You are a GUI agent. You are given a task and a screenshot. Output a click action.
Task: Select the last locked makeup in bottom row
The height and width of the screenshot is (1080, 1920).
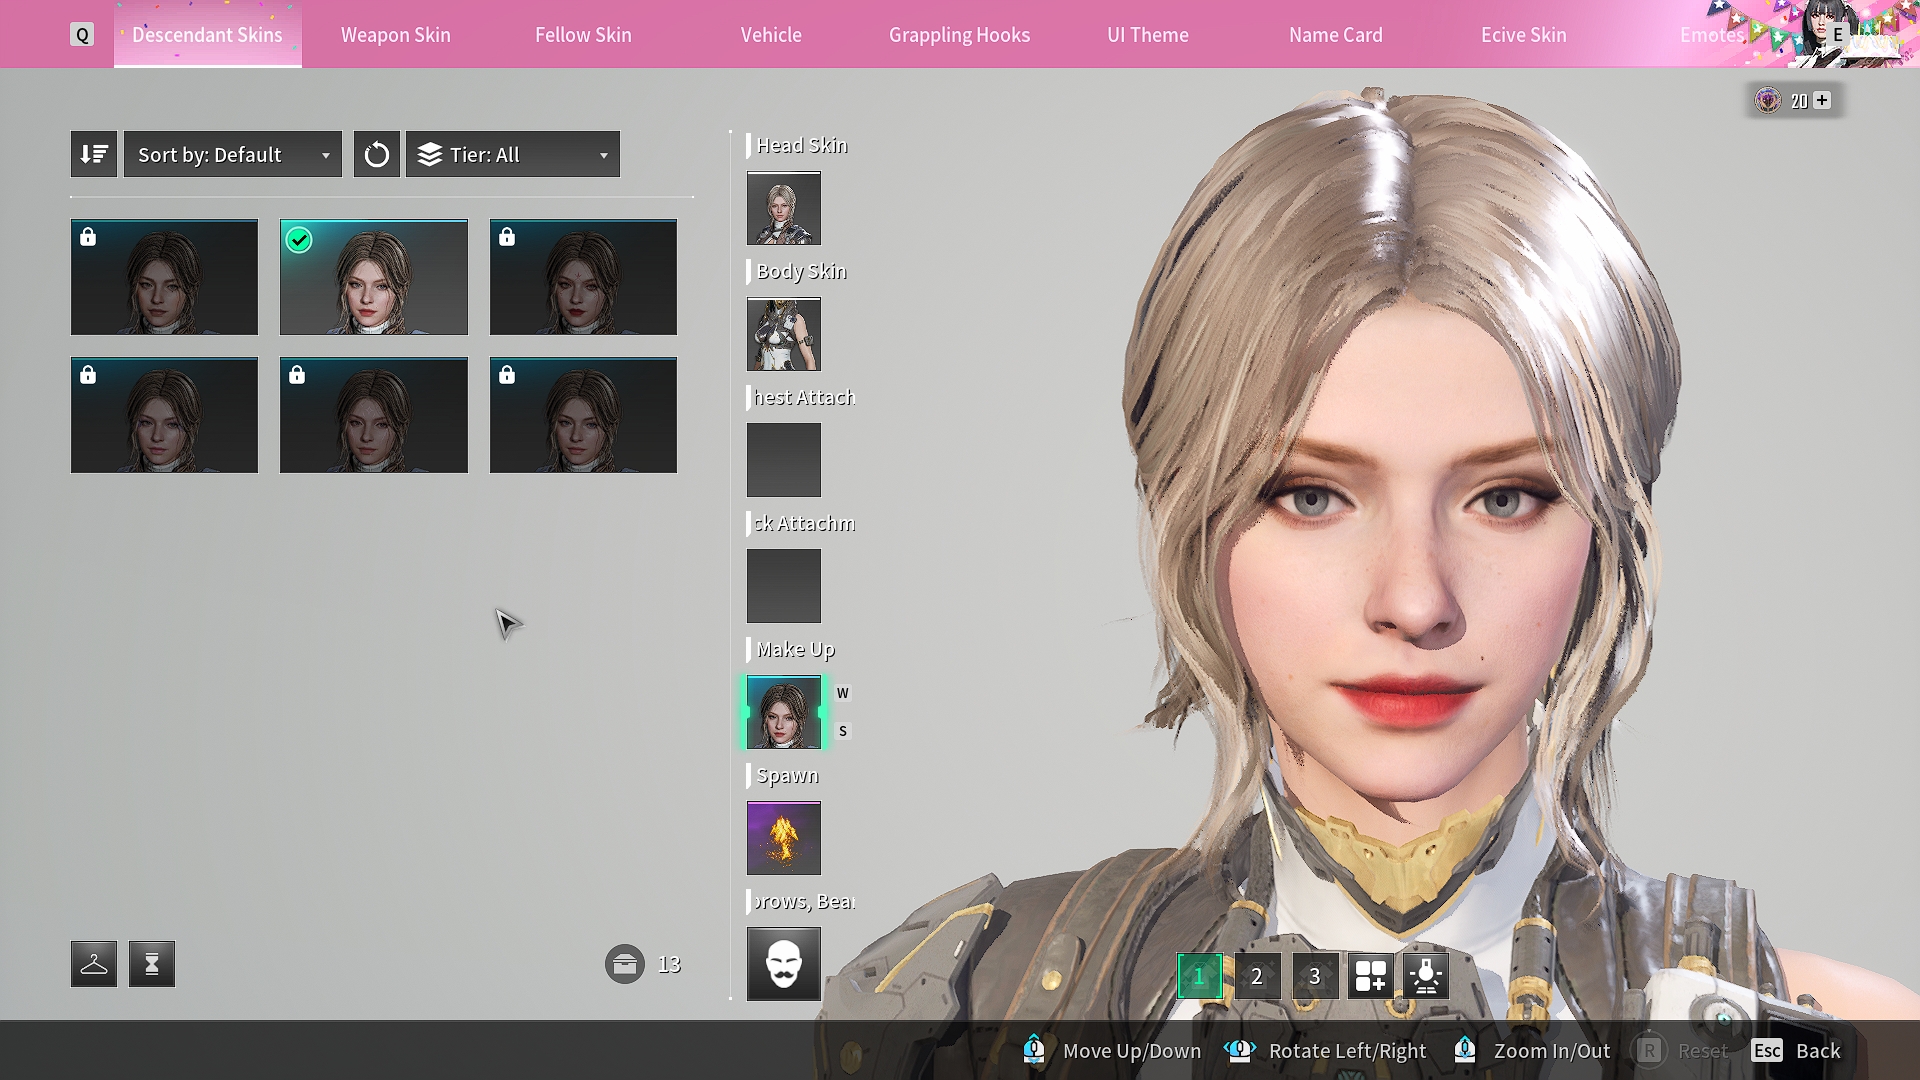click(x=583, y=415)
